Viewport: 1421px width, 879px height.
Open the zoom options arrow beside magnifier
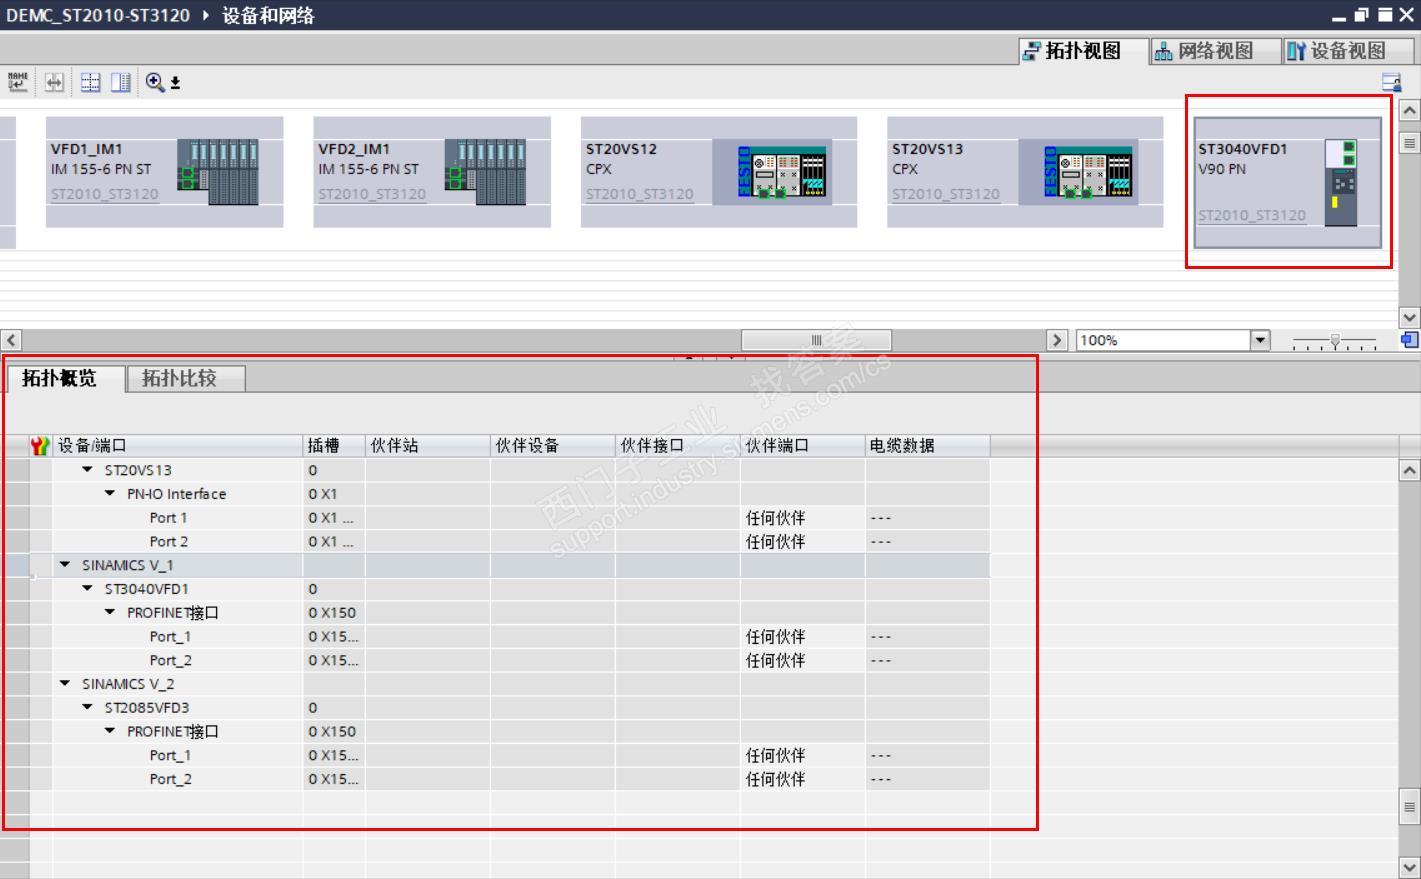(x=176, y=83)
